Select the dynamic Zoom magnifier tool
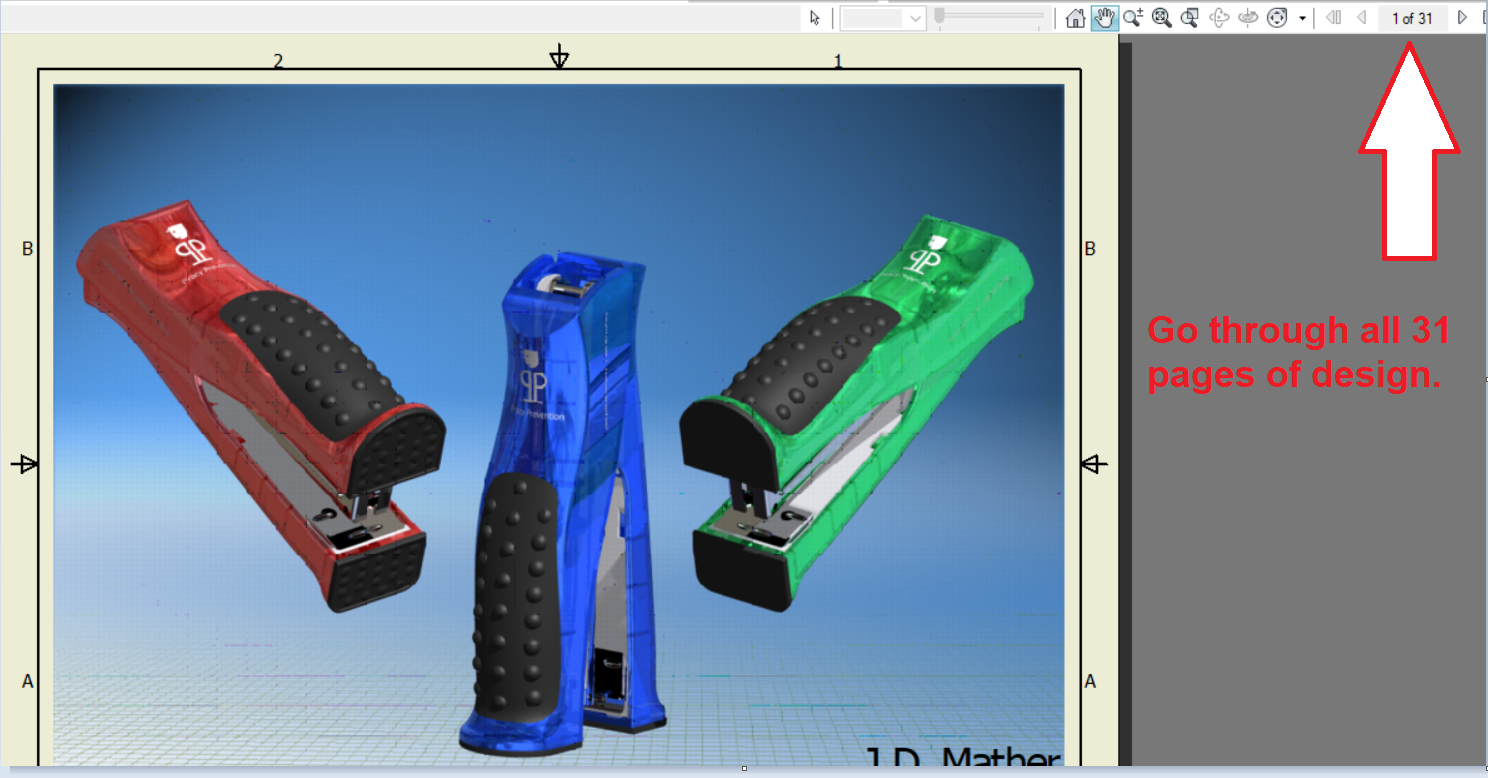This screenshot has height=778, width=1488. coord(1131,17)
